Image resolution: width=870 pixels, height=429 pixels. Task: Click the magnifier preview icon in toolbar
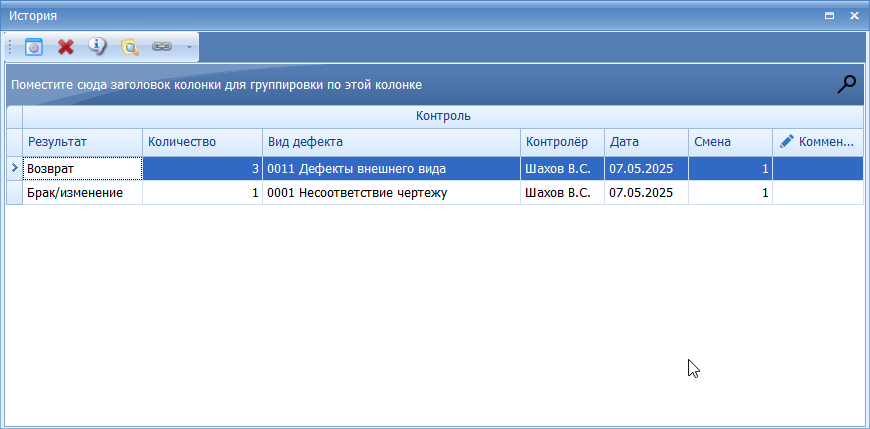(129, 46)
